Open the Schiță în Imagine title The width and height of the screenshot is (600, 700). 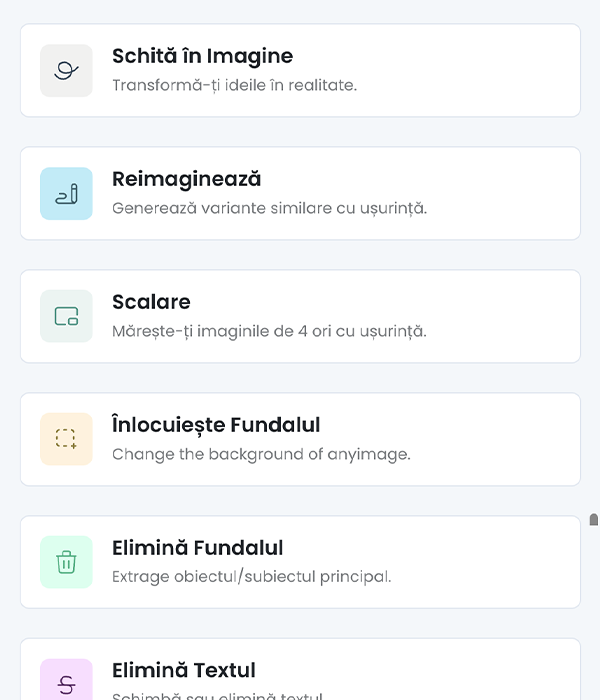coord(202,56)
